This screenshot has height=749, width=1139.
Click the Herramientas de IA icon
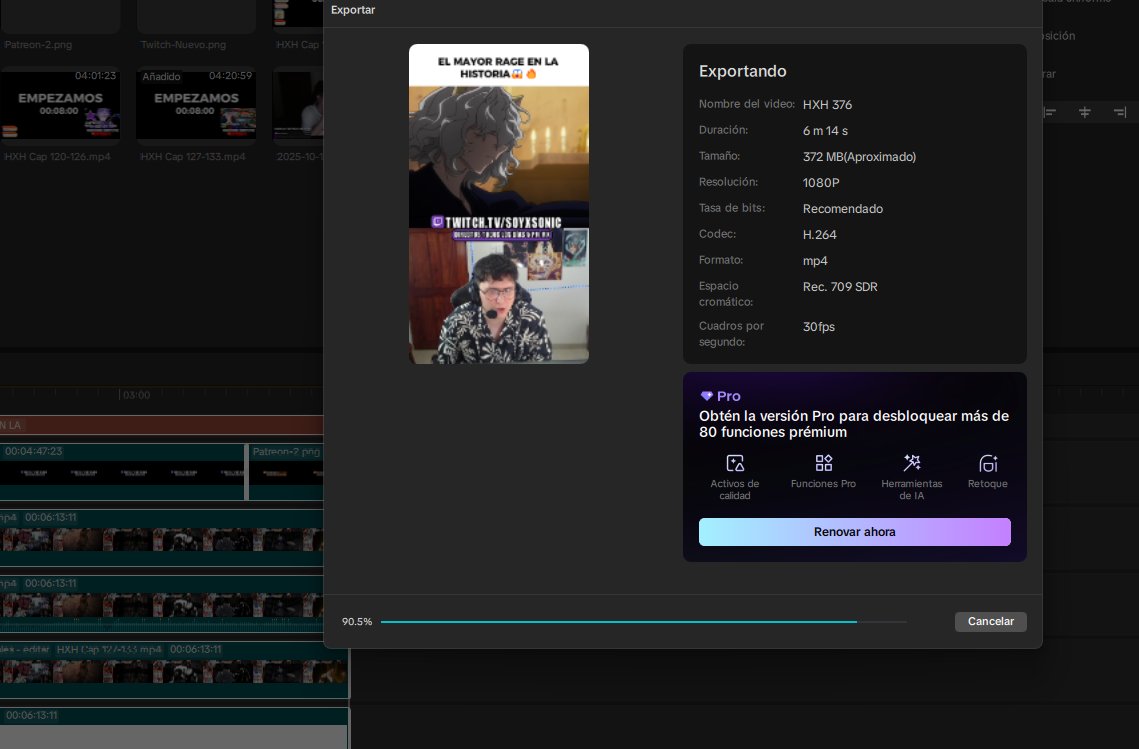coord(912,463)
